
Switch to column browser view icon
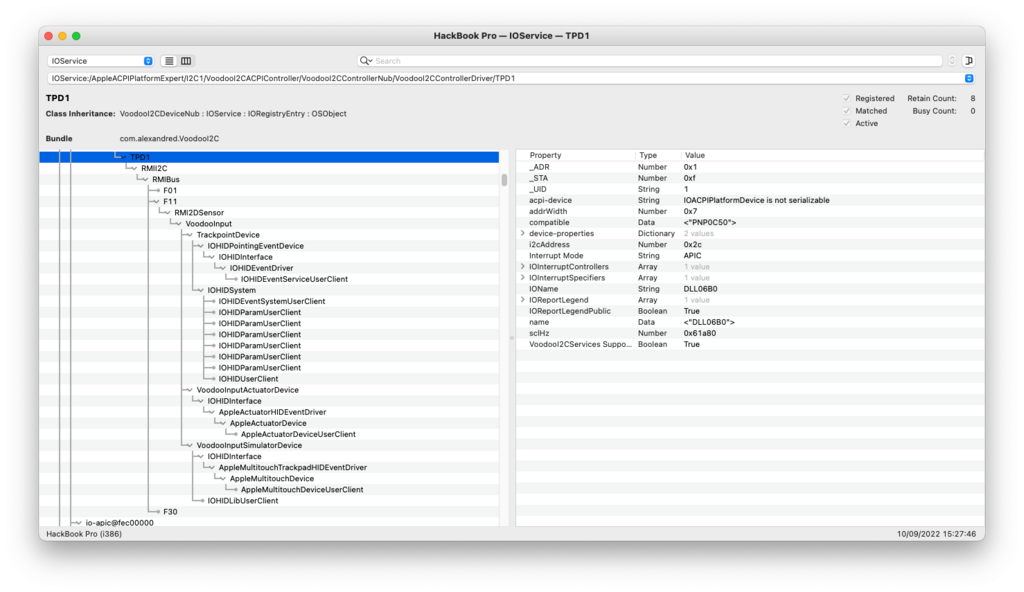pos(186,61)
